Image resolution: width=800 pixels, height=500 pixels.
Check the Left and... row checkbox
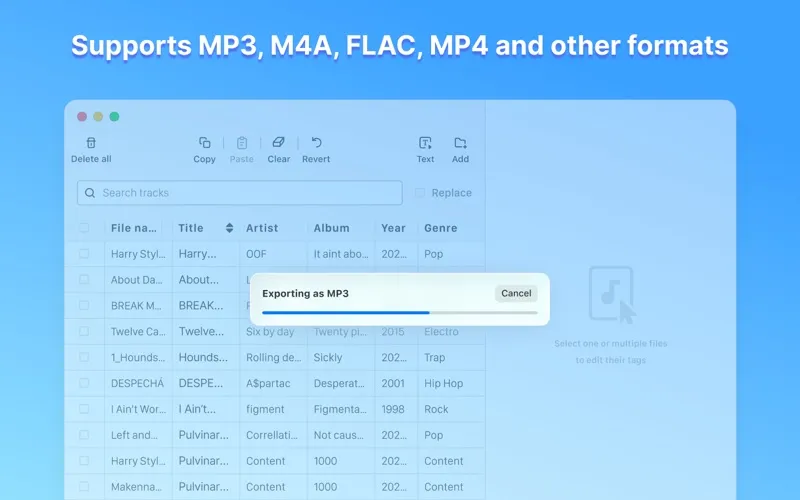[x=84, y=435]
